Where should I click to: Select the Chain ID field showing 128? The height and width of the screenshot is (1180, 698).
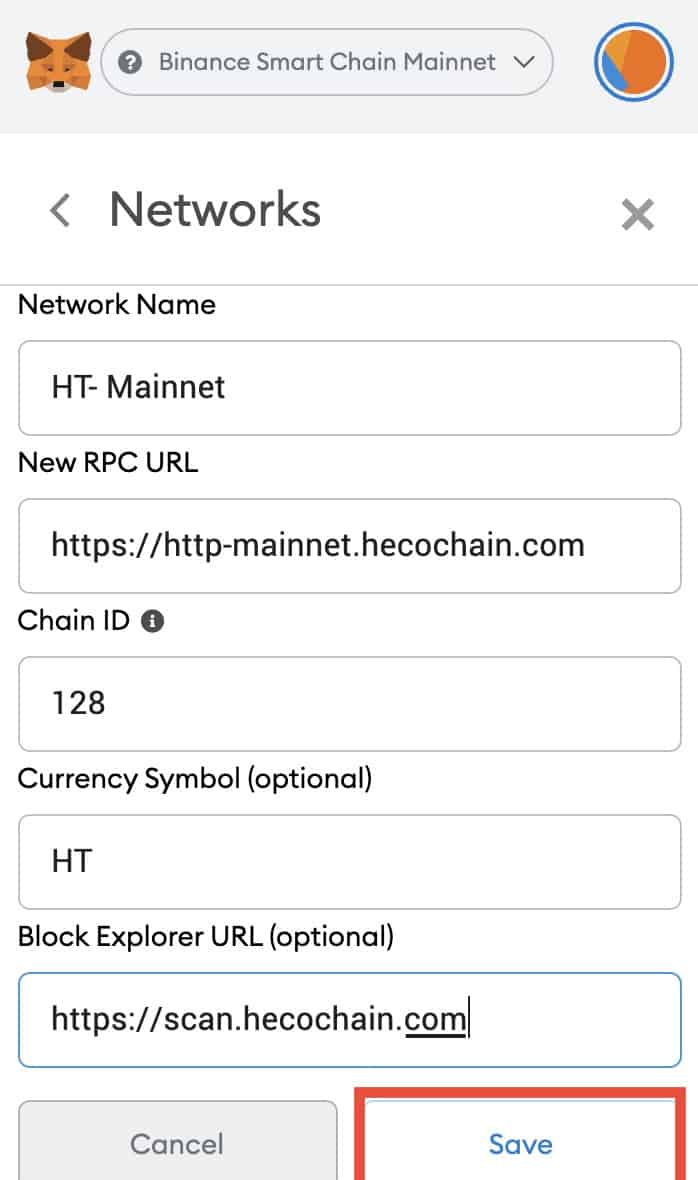point(350,704)
